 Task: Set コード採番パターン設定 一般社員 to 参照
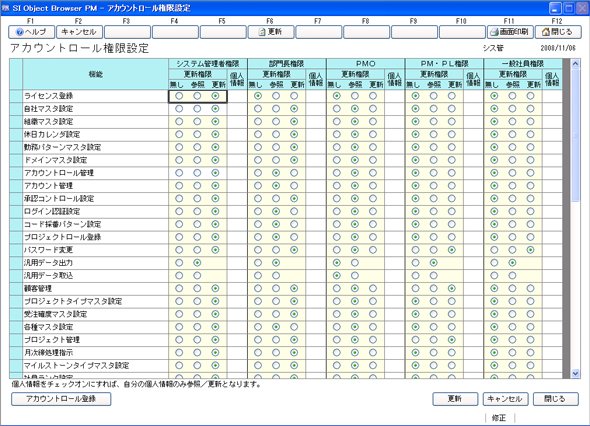click(x=512, y=224)
